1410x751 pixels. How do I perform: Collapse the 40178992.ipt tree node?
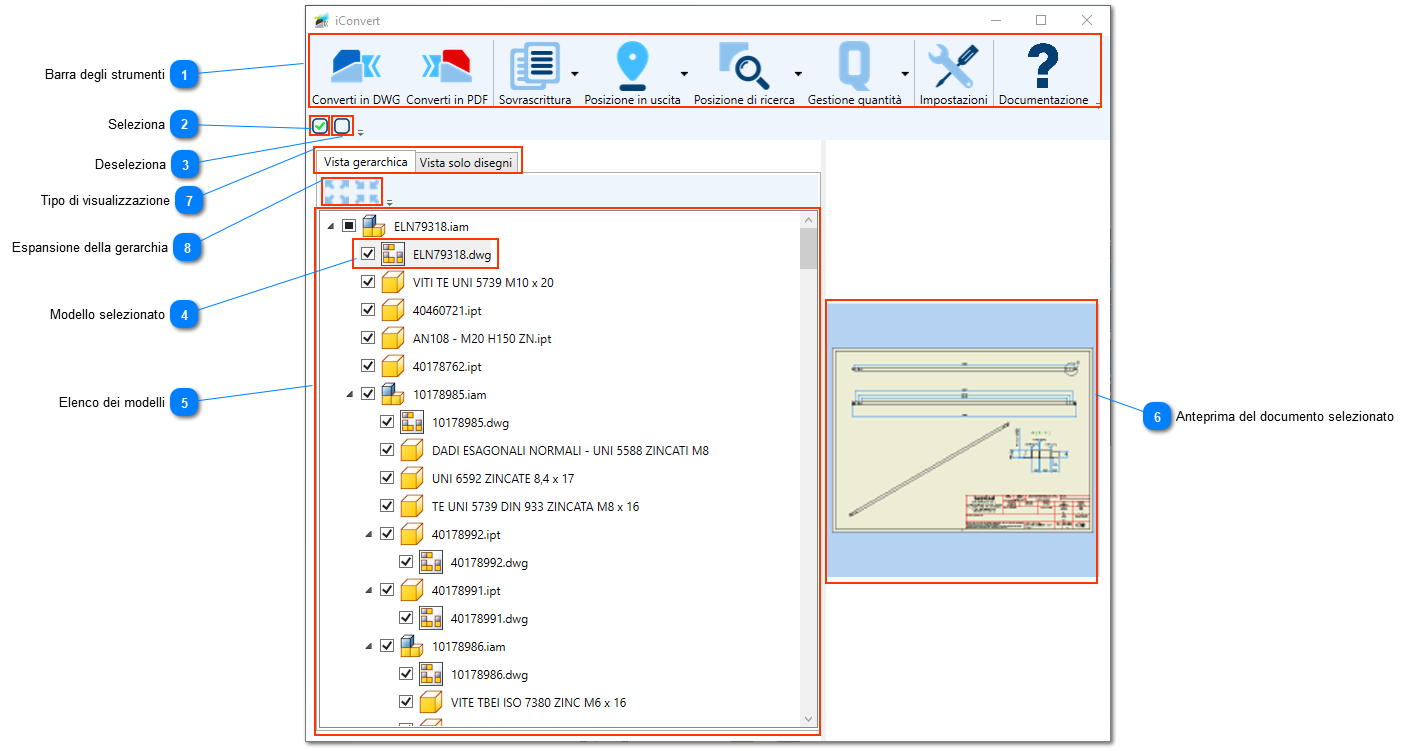pyautogui.click(x=369, y=535)
